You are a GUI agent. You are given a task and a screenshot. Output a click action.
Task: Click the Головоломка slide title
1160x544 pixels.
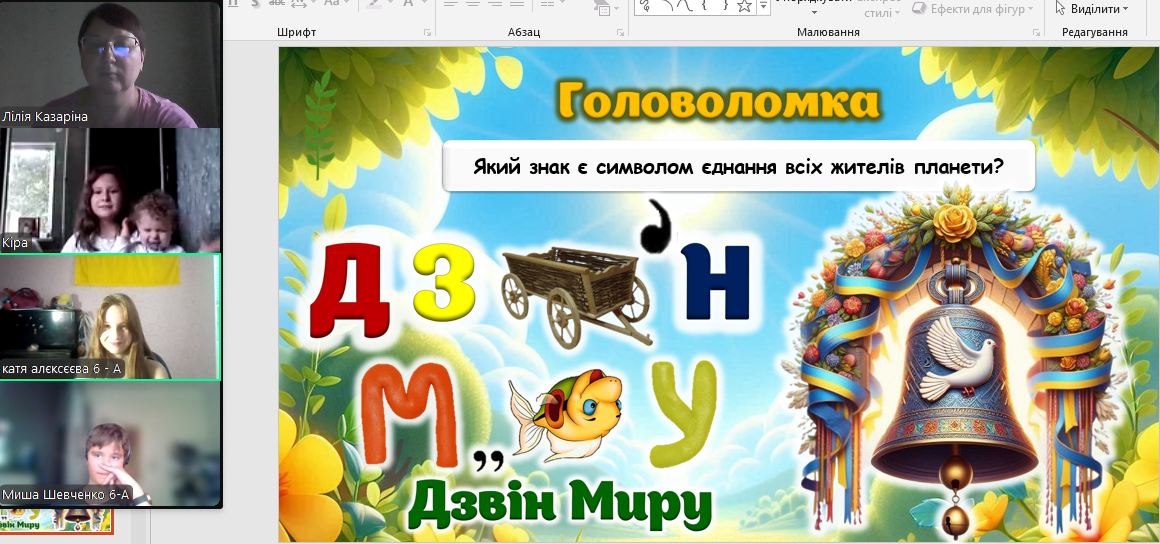coord(719,100)
